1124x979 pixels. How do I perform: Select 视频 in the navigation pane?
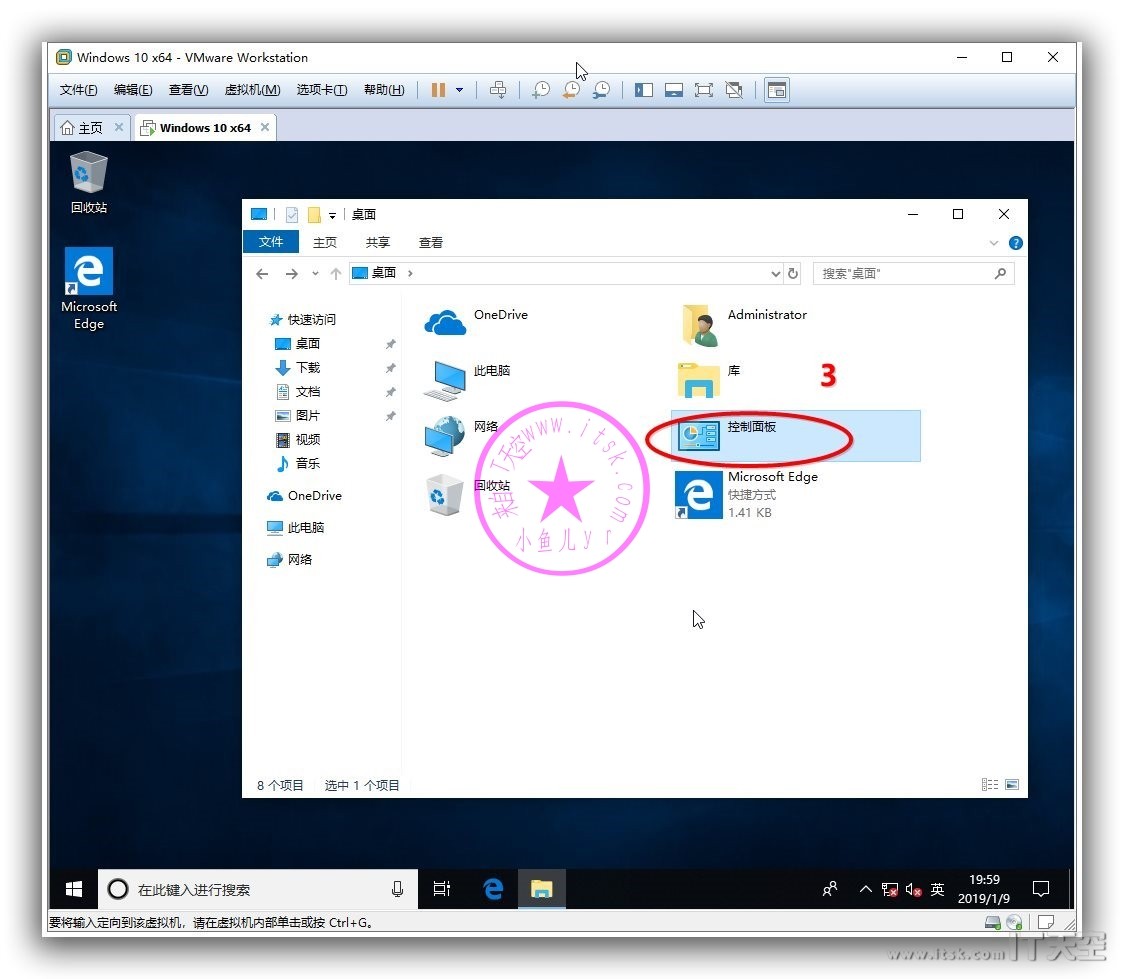[x=298, y=439]
